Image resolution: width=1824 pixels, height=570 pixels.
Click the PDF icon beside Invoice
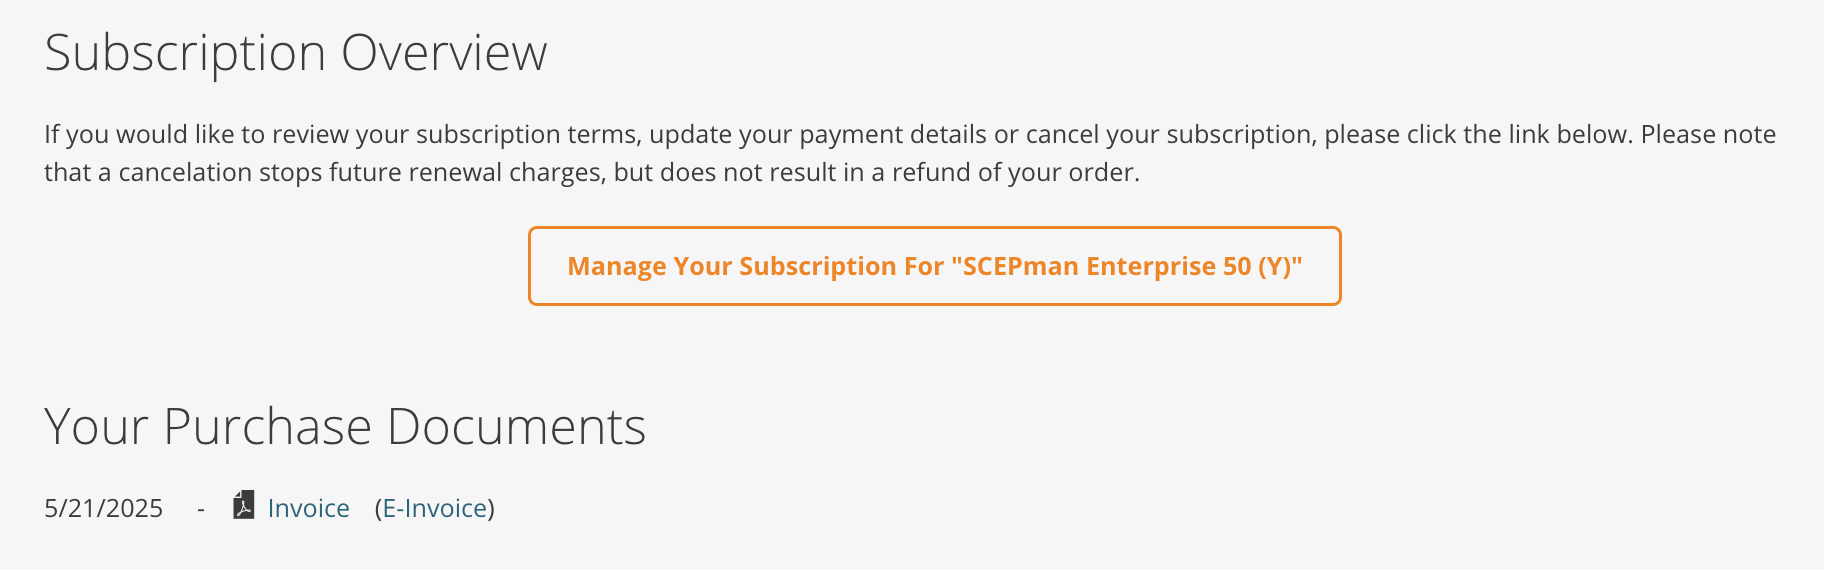243,506
